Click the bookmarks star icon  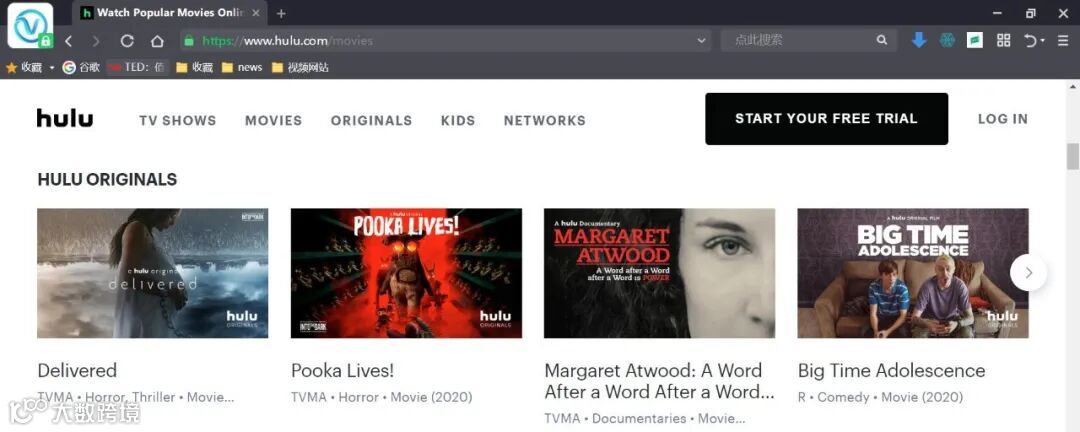tap(12, 68)
